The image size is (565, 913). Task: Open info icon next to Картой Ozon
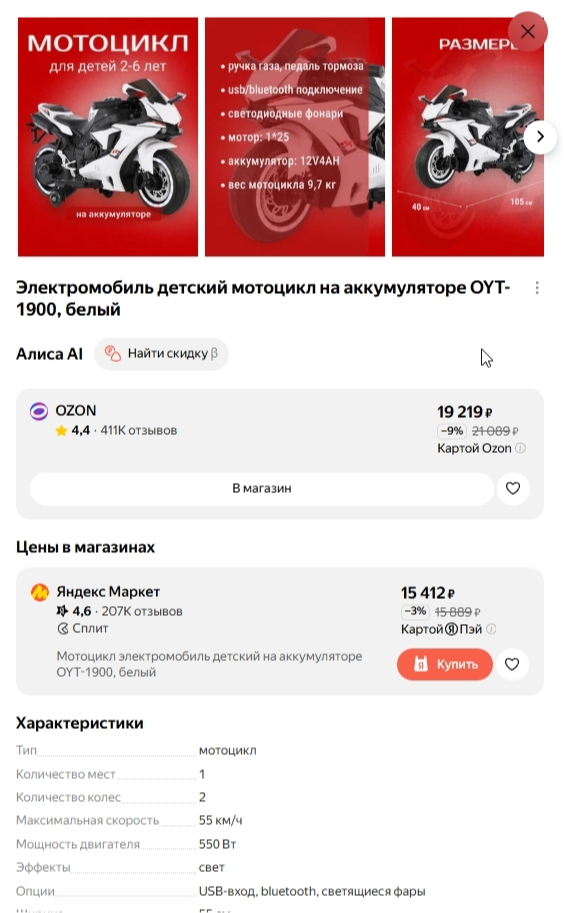tap(521, 448)
